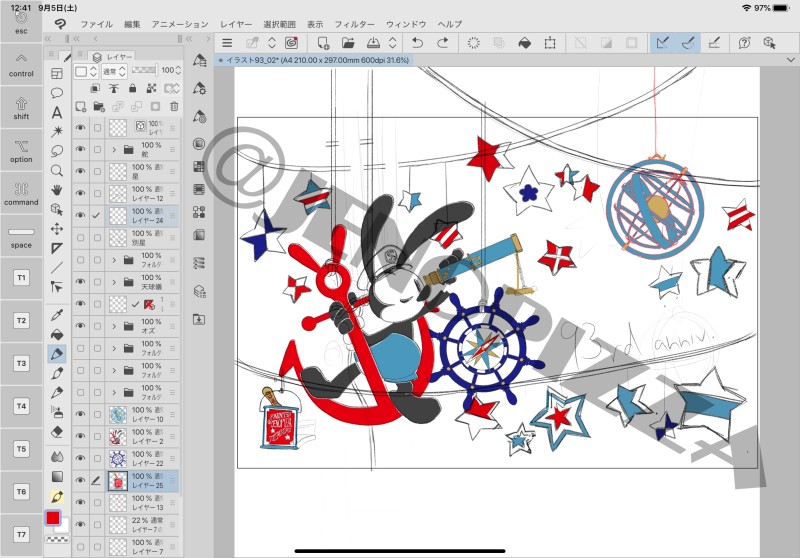Select the Hand move tool
Screen dimensions: 800x558
click(57, 190)
